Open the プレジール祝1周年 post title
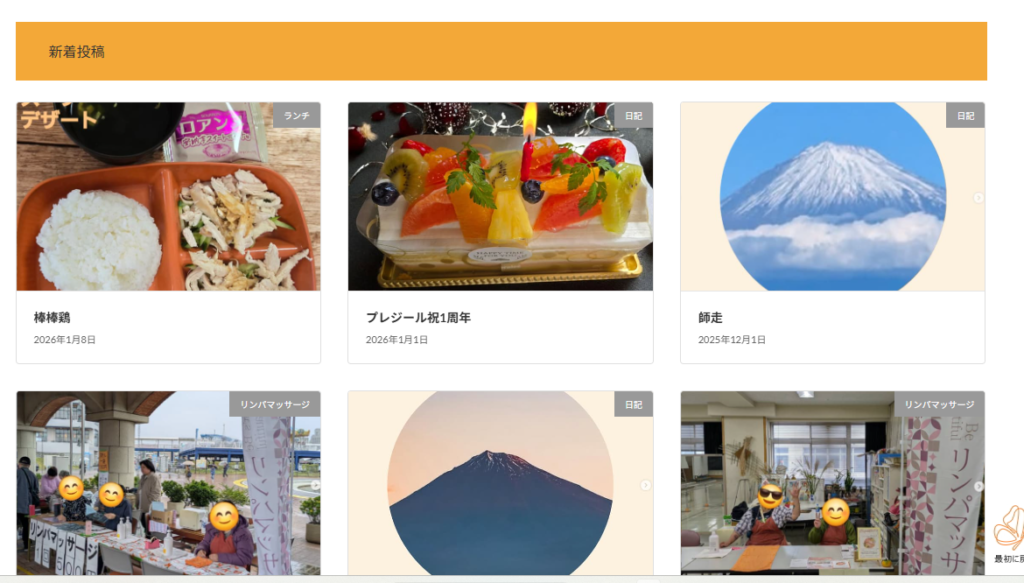The width and height of the screenshot is (1024, 583). tap(418, 317)
